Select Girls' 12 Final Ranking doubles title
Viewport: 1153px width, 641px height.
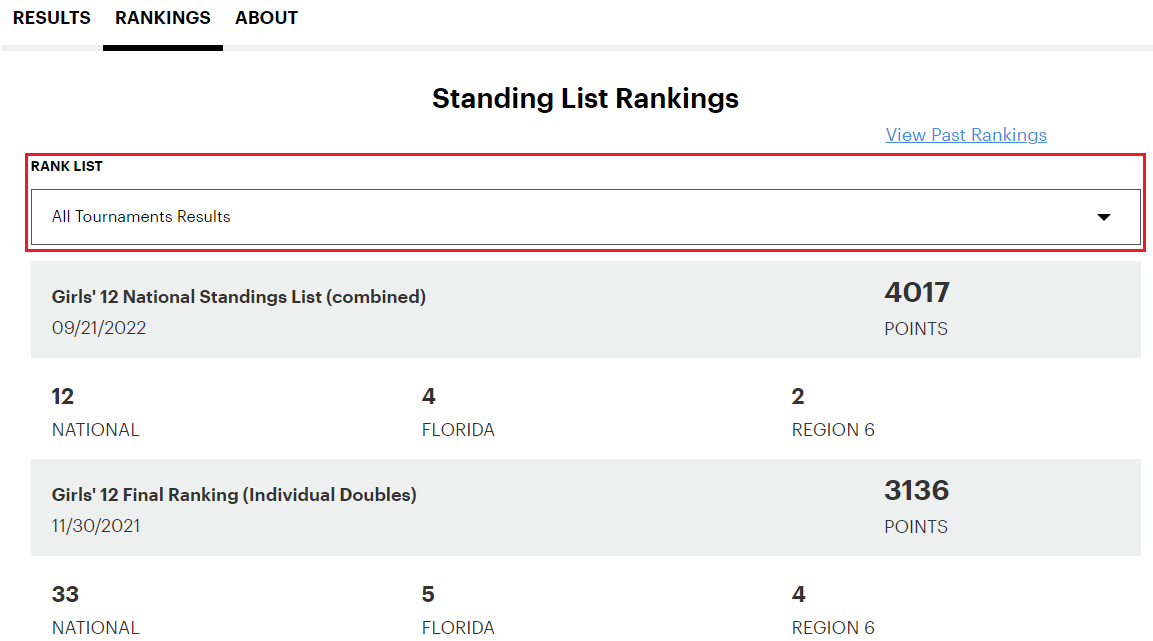click(234, 495)
